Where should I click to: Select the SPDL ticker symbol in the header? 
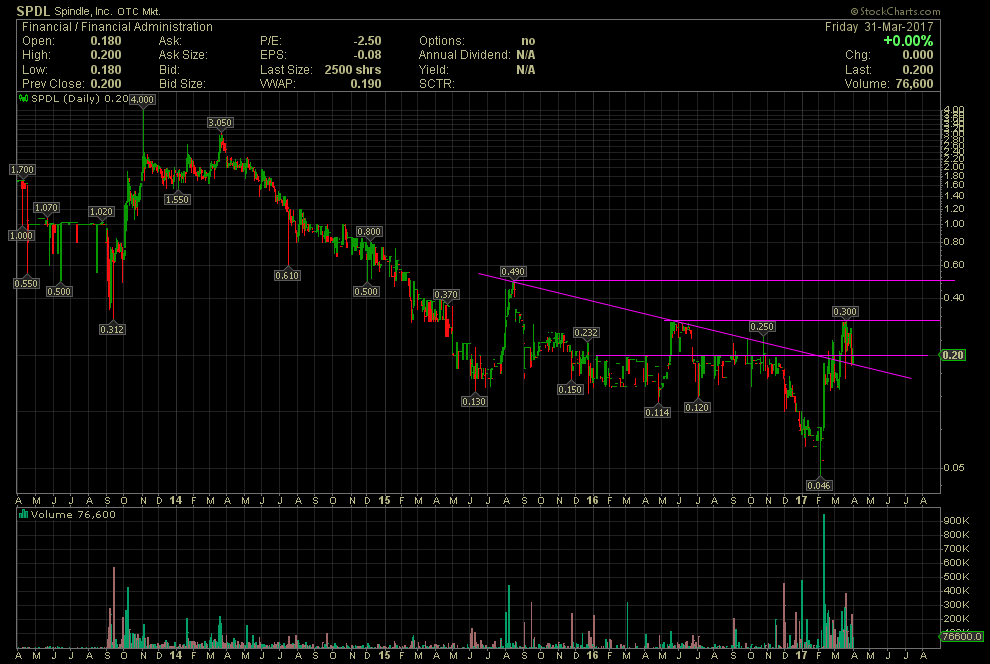click(x=33, y=11)
